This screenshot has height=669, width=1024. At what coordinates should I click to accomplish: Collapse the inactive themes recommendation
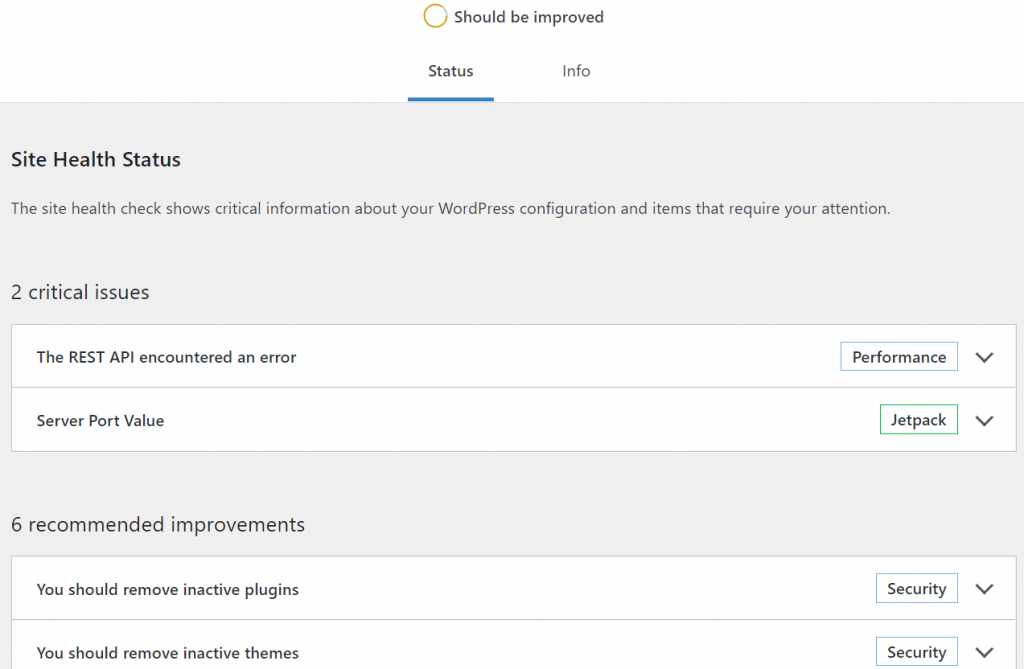pyautogui.click(x=984, y=652)
